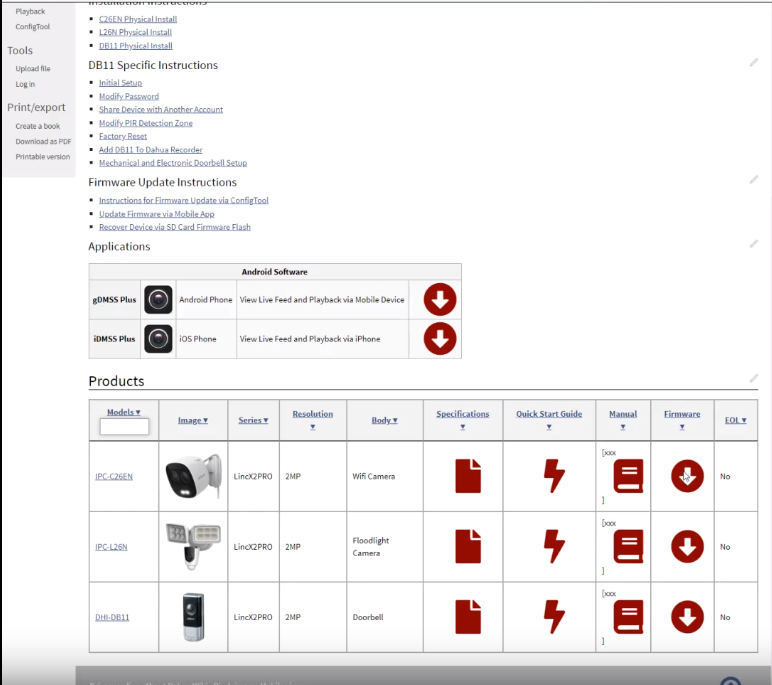Screen dimensions: 772x685
Task: Edit the Products section pencil icon
Action: point(754,378)
